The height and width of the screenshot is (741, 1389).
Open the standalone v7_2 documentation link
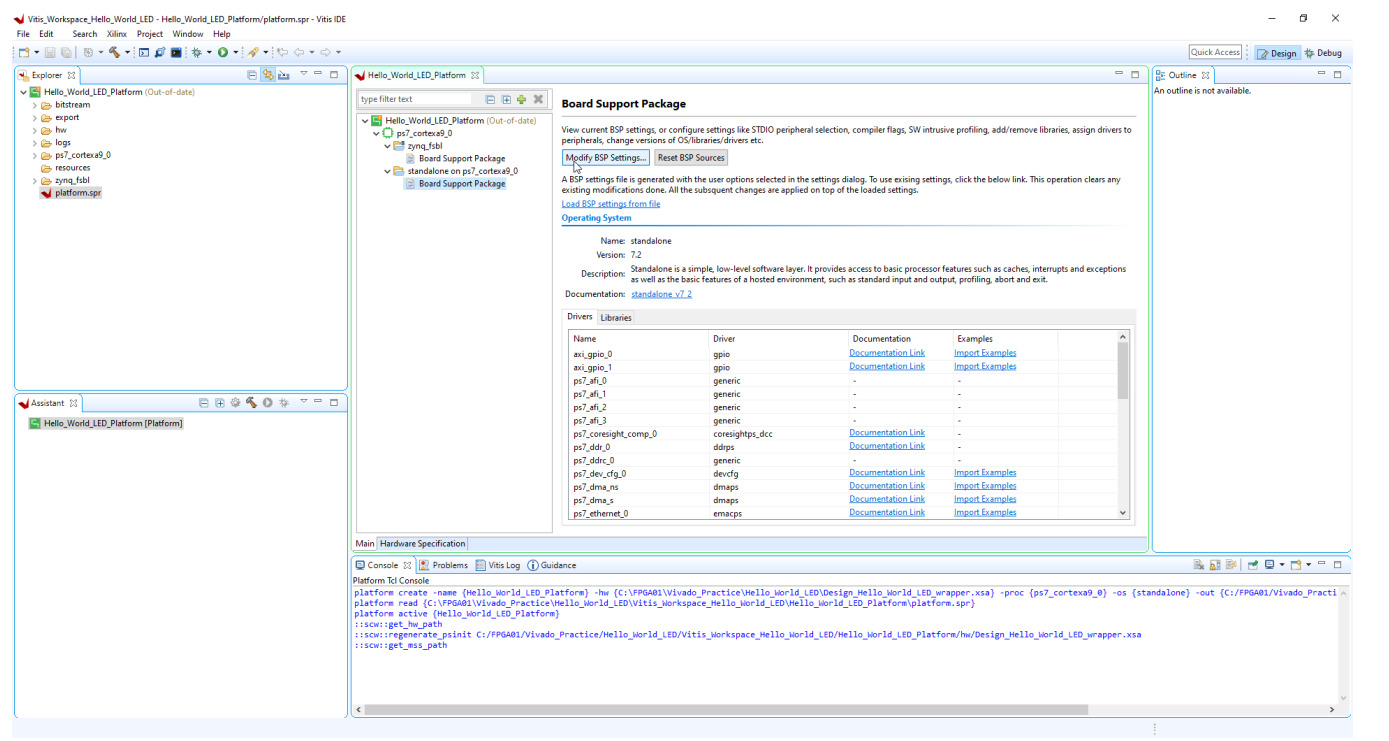point(661,294)
